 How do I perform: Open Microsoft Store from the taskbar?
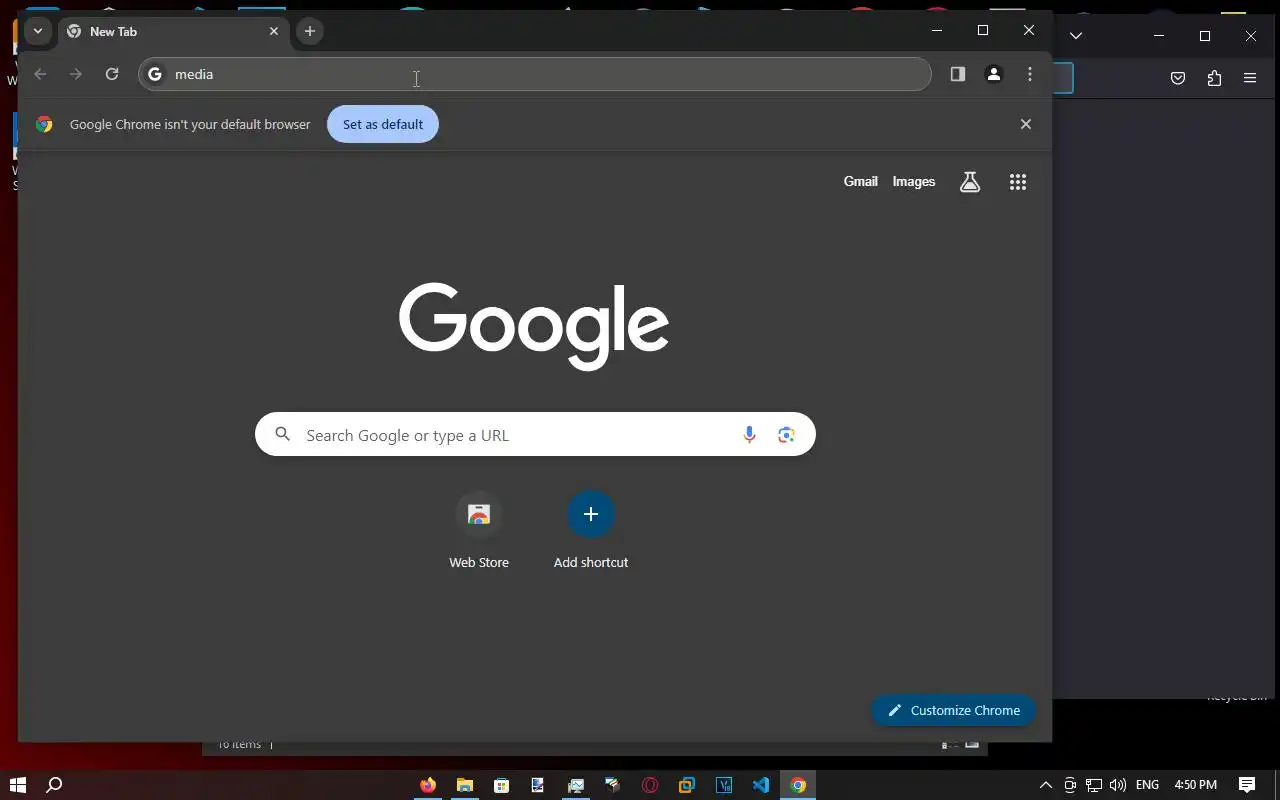pyautogui.click(x=502, y=785)
